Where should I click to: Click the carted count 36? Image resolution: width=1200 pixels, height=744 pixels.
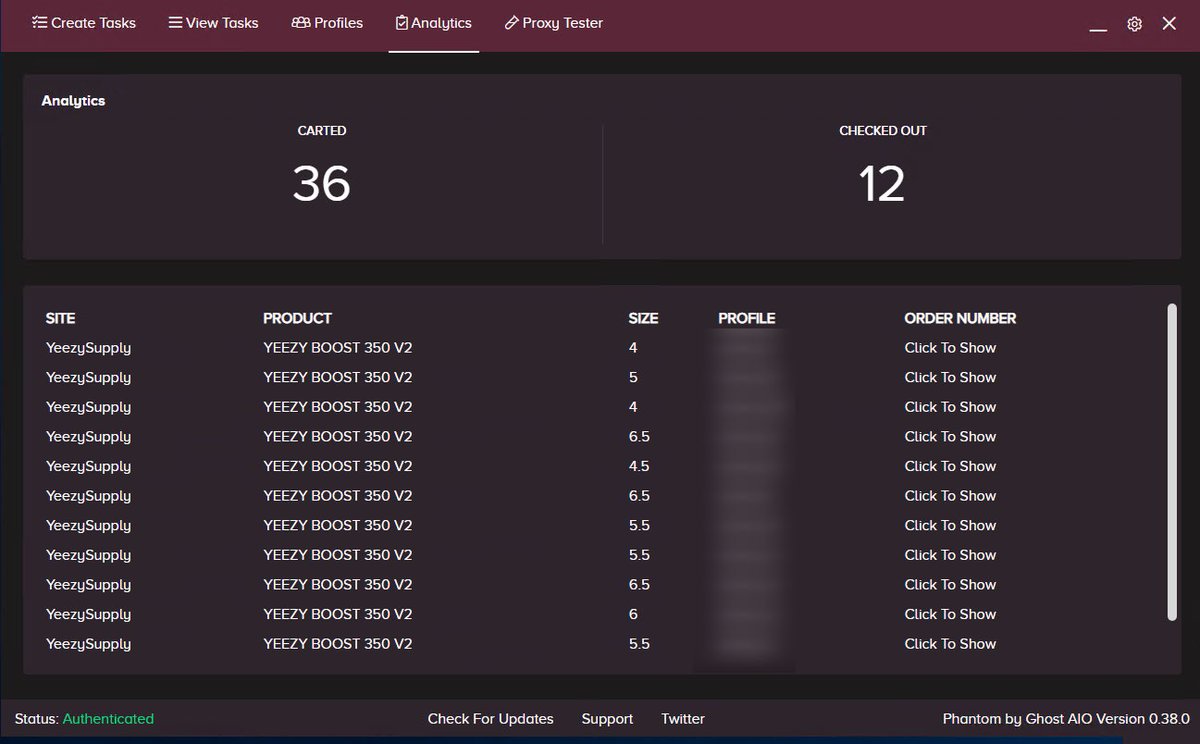pyautogui.click(x=322, y=184)
